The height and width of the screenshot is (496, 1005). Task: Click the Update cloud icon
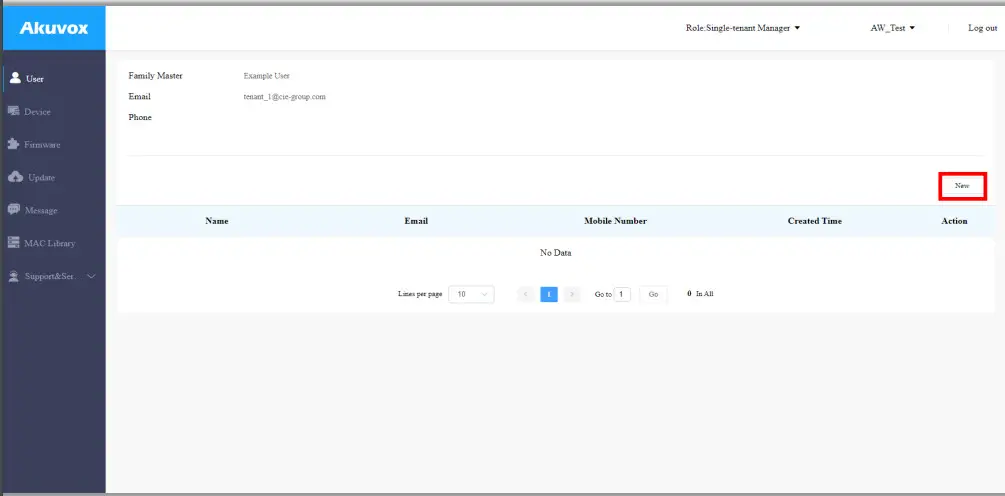(16, 177)
